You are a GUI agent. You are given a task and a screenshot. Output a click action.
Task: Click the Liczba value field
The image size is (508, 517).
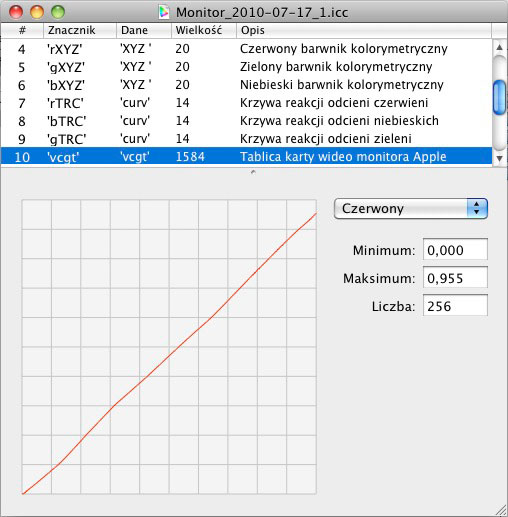pyautogui.click(x=455, y=305)
